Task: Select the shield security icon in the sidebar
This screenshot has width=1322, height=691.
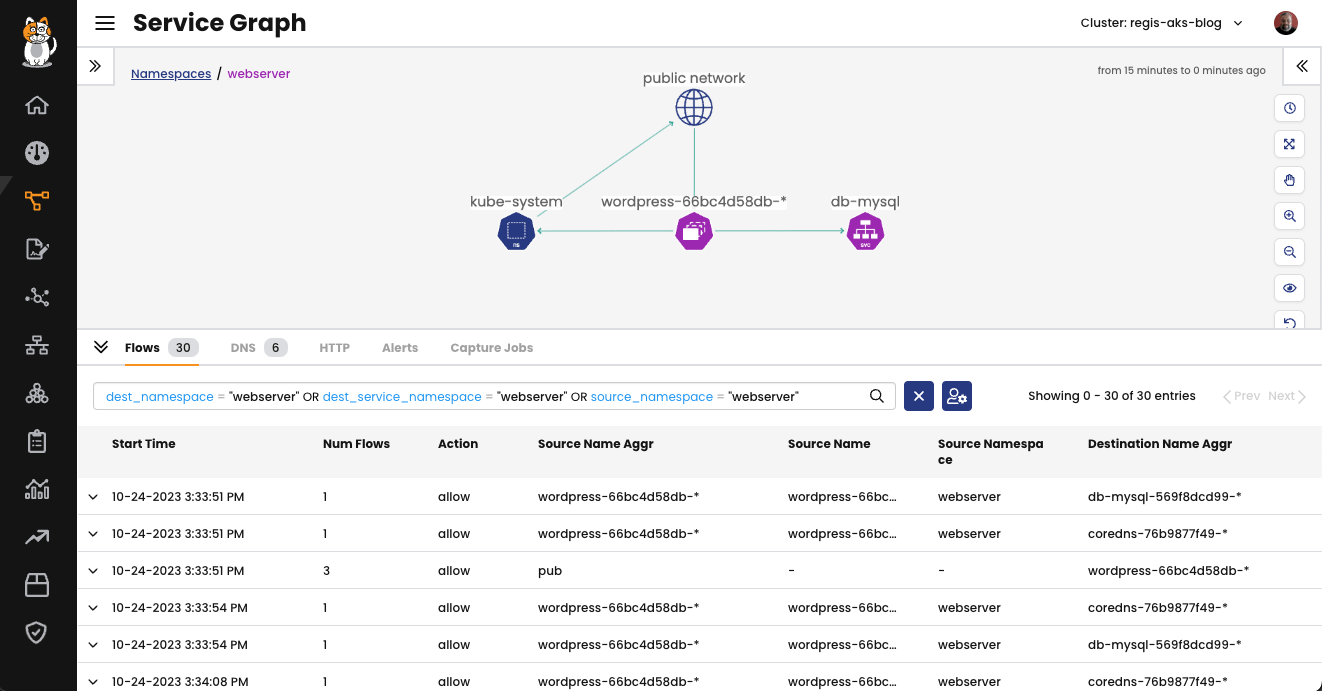Action: pos(37,632)
